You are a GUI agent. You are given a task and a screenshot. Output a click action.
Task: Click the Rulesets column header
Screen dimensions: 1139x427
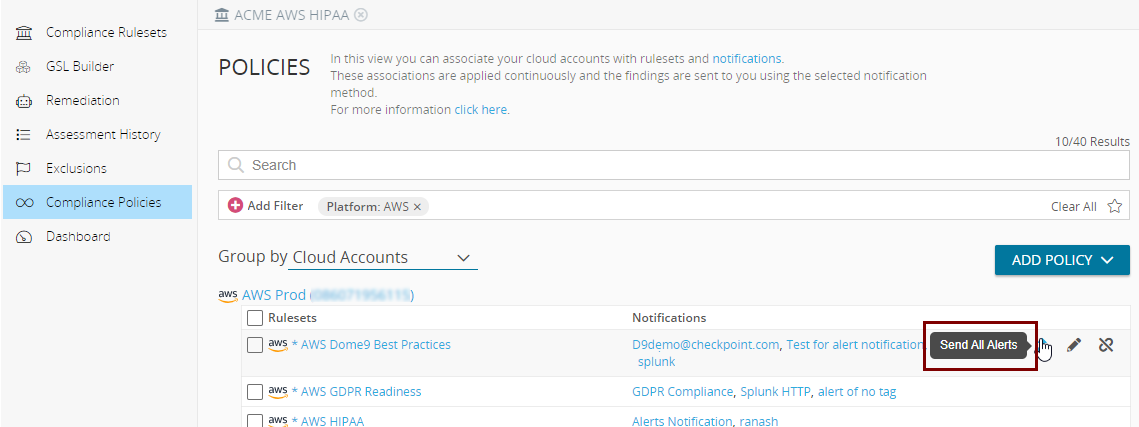292,318
